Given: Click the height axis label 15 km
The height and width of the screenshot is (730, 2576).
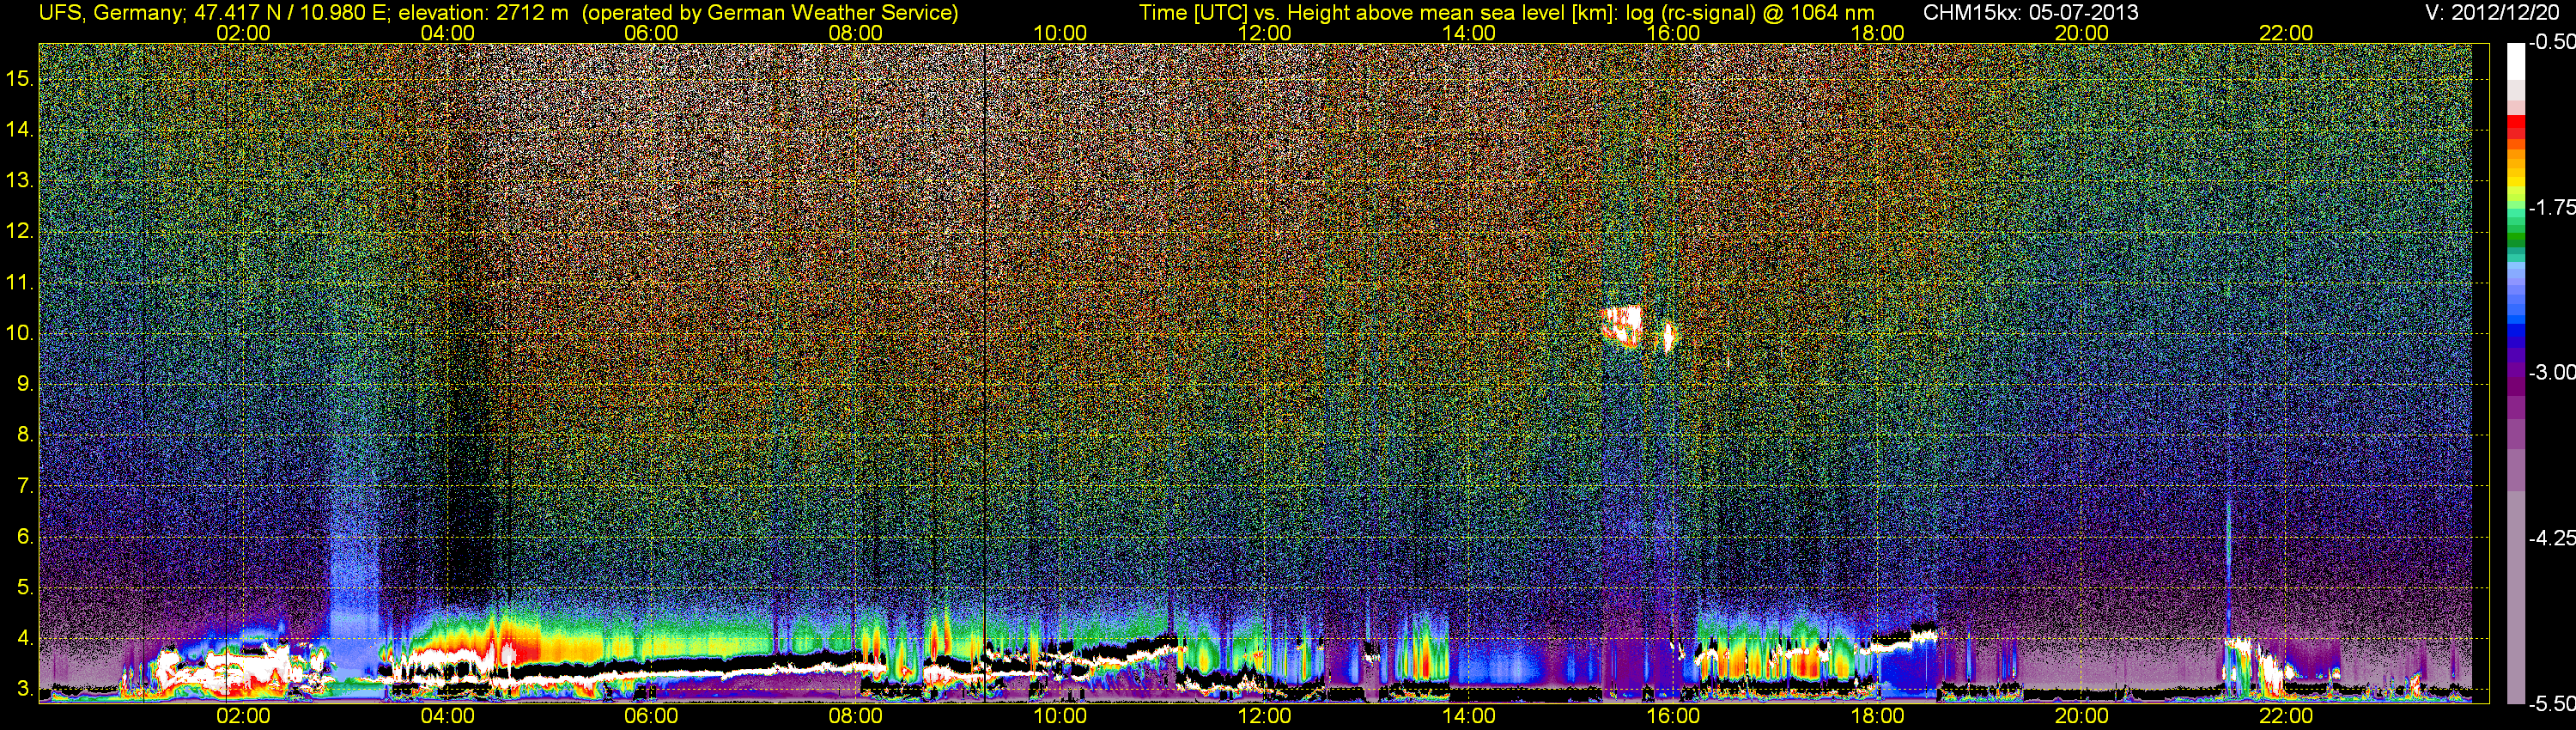Looking at the screenshot, I should (20, 78).
